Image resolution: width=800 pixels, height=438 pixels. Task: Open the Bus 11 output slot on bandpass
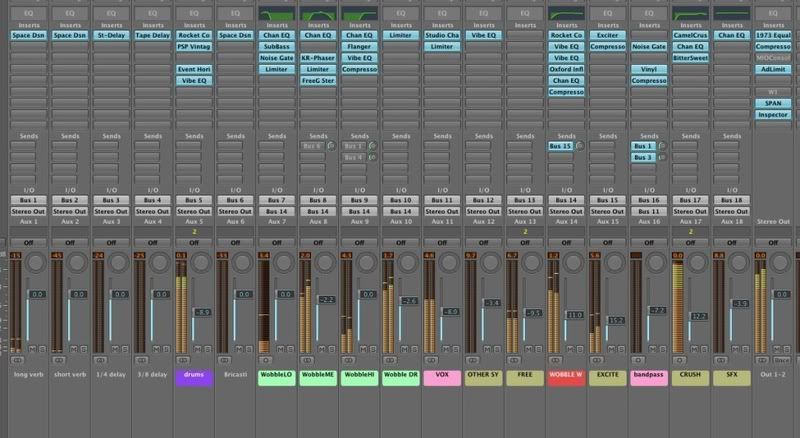(649, 211)
